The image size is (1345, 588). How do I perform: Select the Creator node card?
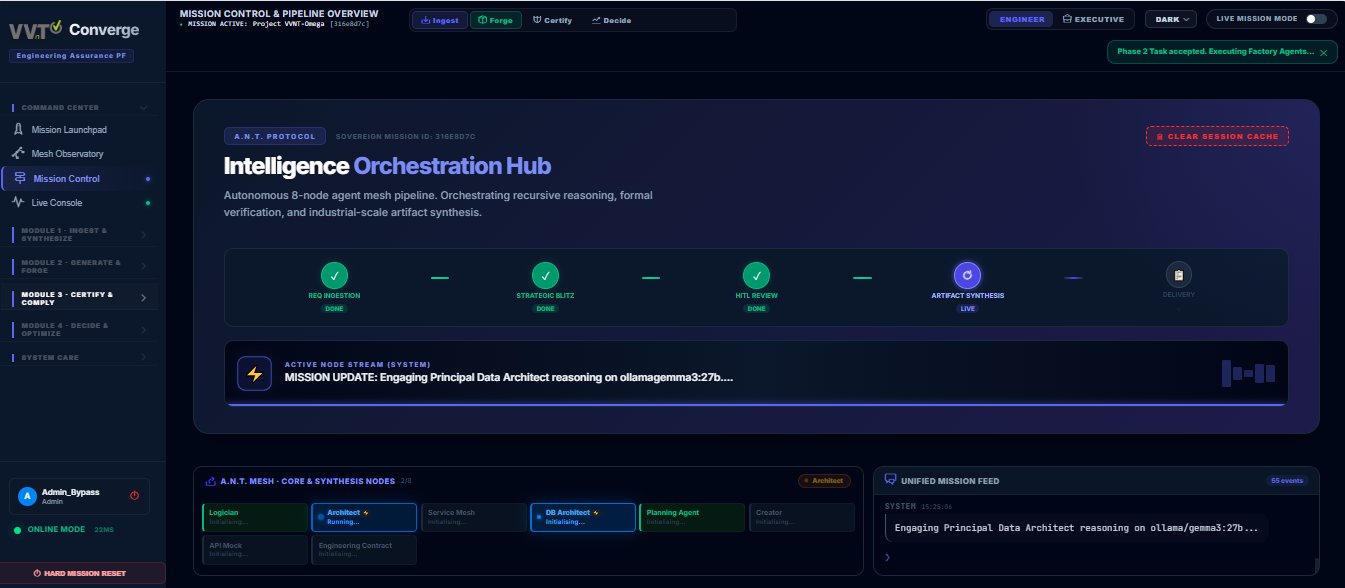[802, 517]
